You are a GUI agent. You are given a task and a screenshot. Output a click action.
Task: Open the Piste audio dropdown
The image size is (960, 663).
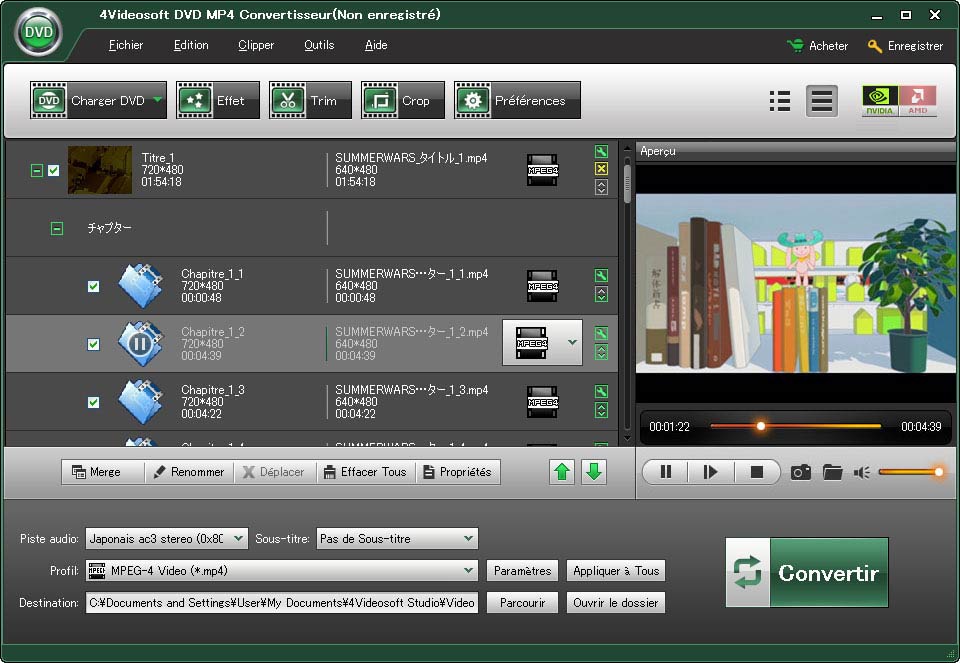[x=166, y=539]
